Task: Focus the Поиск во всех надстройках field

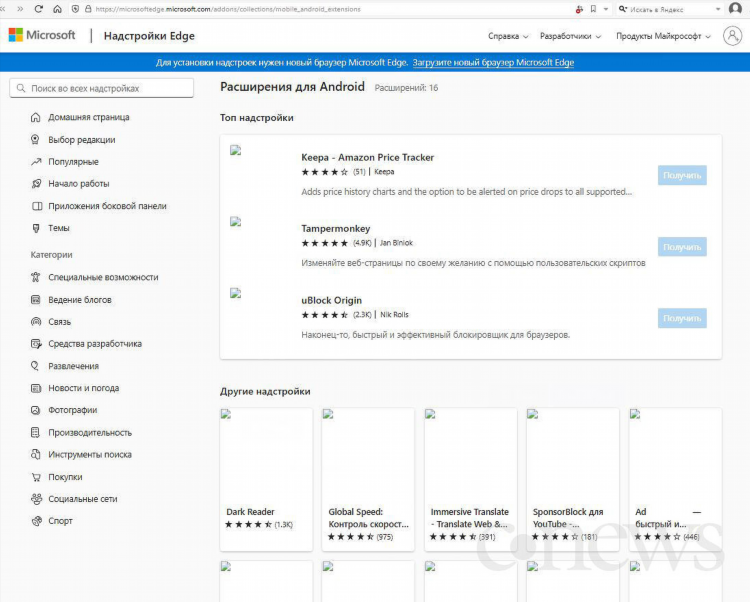Action: [x=101, y=88]
